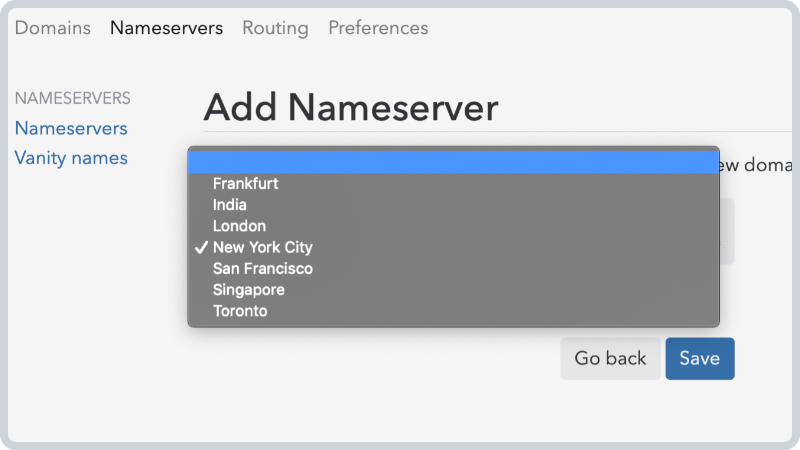Select the blank highlighted option in list
This screenshot has width=800, height=450.
click(x=454, y=162)
